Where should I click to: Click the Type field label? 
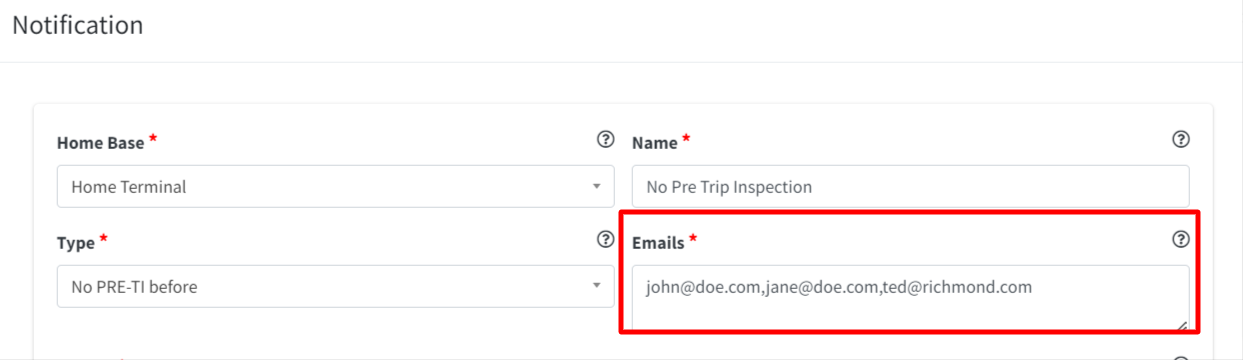click(x=76, y=243)
